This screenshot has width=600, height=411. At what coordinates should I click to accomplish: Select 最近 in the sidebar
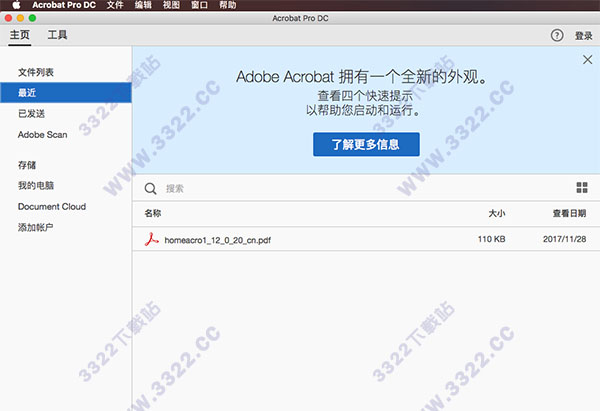[x=66, y=93]
